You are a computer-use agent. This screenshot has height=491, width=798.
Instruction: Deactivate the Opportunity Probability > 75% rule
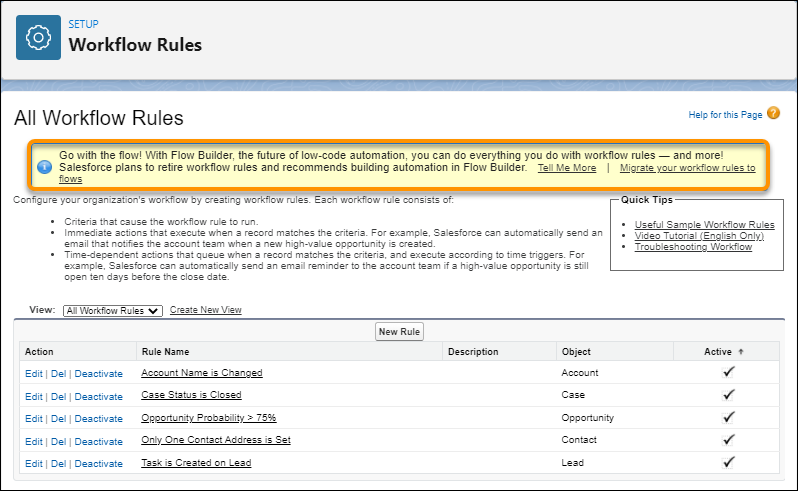tap(98, 419)
